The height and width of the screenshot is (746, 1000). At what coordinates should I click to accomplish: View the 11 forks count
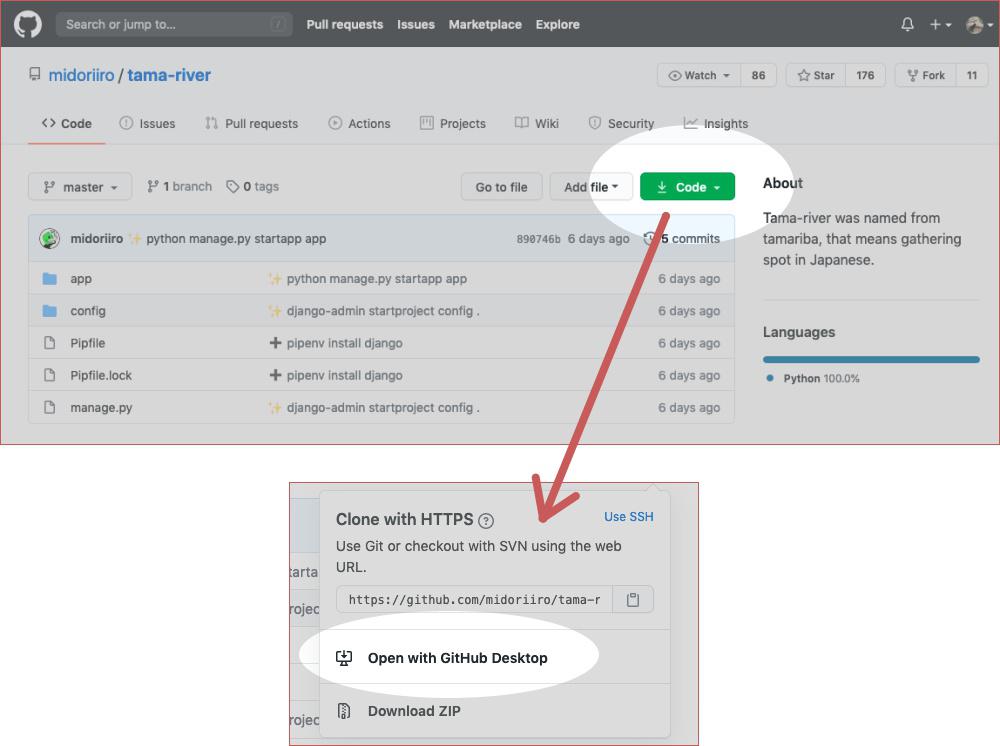[x=972, y=75]
